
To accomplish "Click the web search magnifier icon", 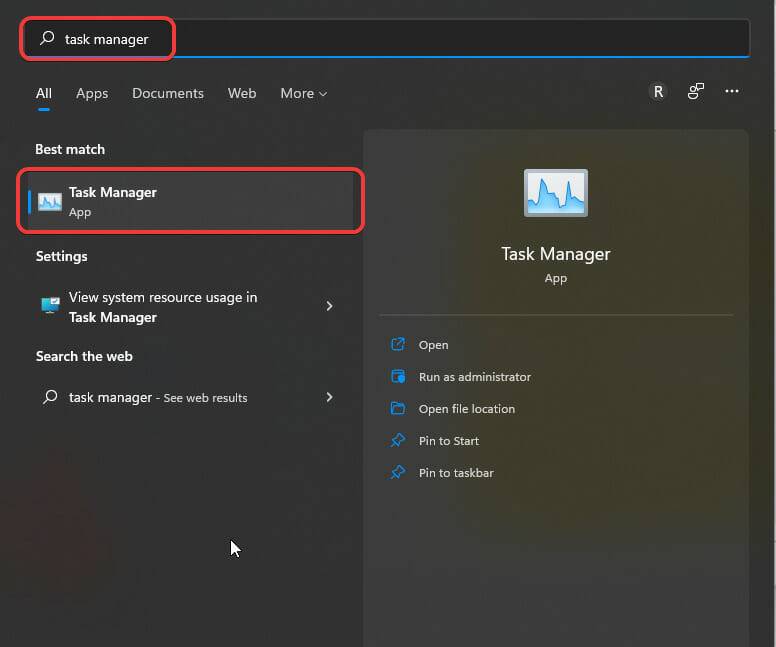I will [50, 397].
